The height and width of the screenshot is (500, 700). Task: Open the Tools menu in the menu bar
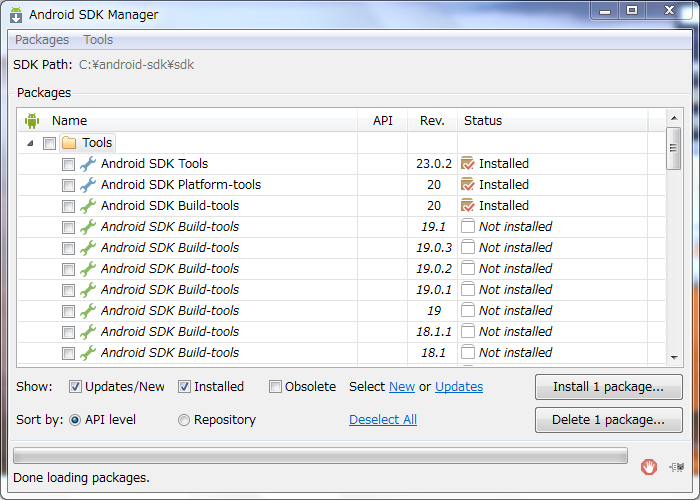pyautogui.click(x=98, y=40)
